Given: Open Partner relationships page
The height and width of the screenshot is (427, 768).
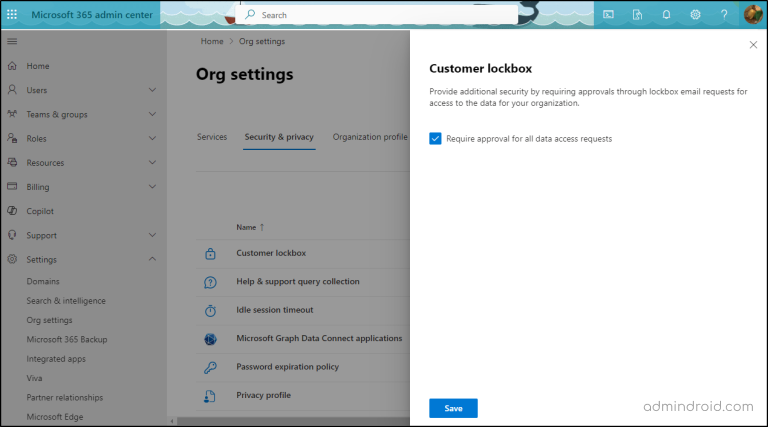Looking at the screenshot, I should point(65,397).
